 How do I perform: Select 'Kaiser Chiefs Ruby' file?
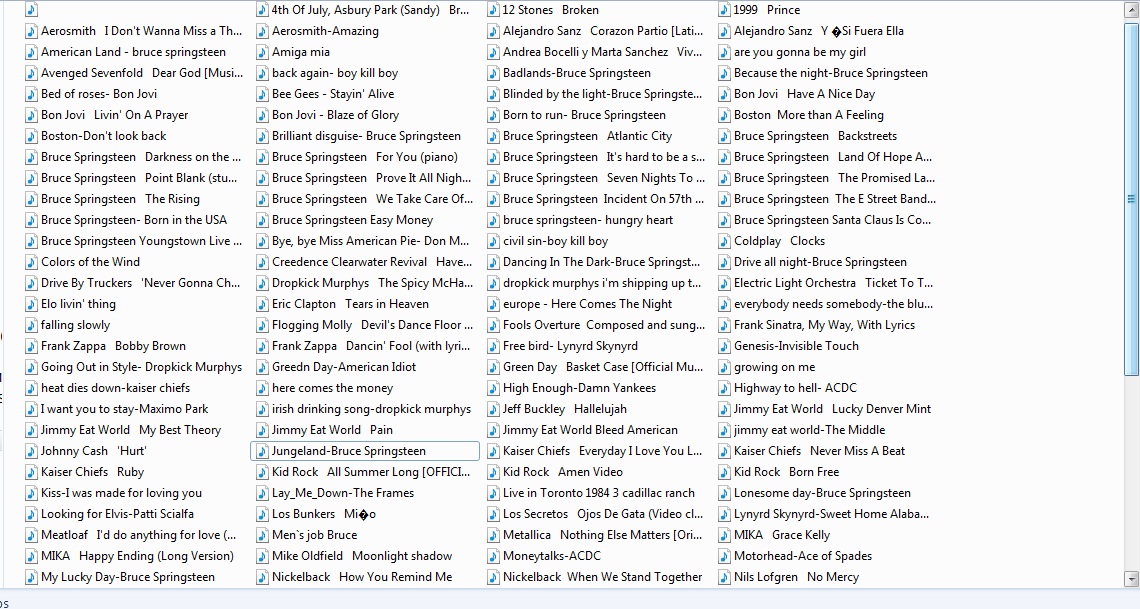click(x=92, y=472)
